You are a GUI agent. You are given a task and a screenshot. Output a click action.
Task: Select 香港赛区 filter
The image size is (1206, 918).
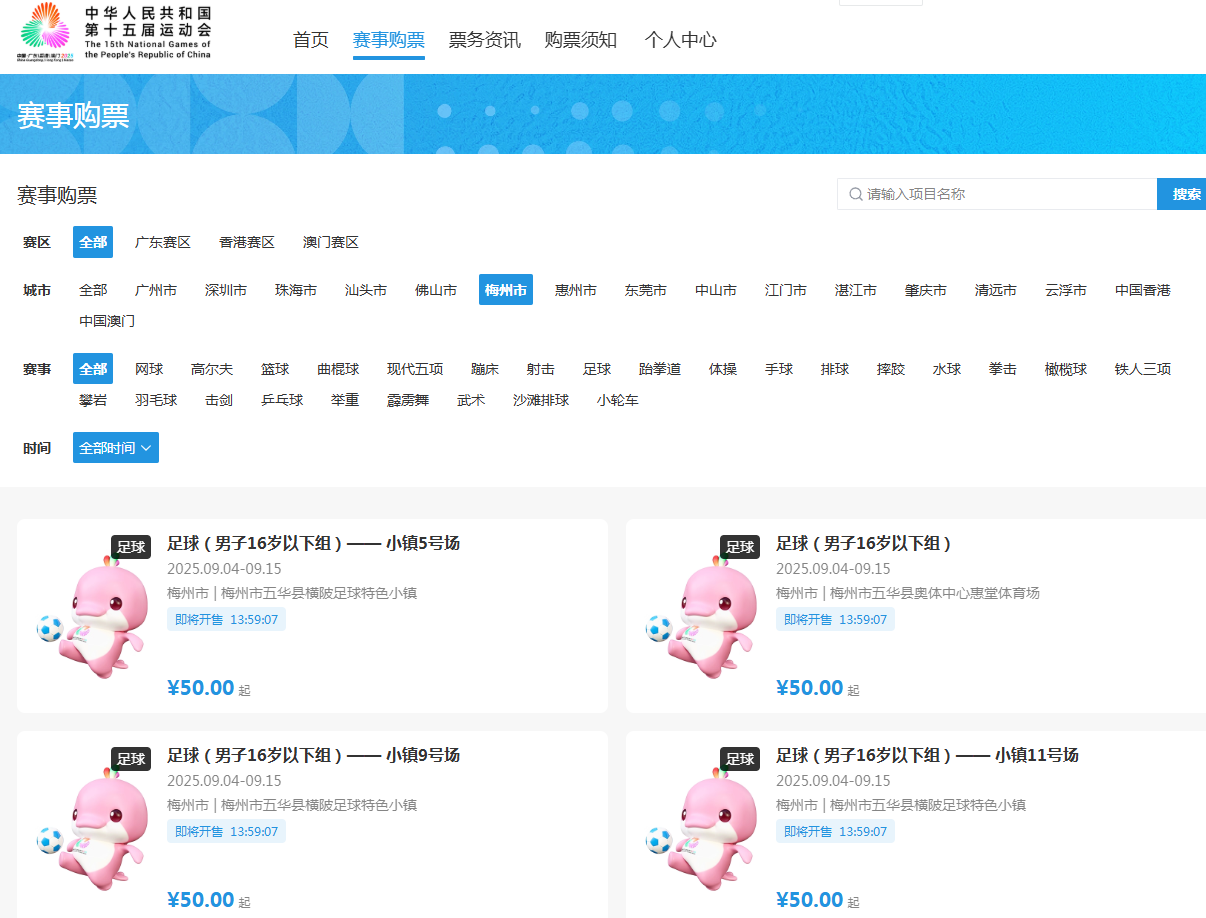[x=247, y=242]
